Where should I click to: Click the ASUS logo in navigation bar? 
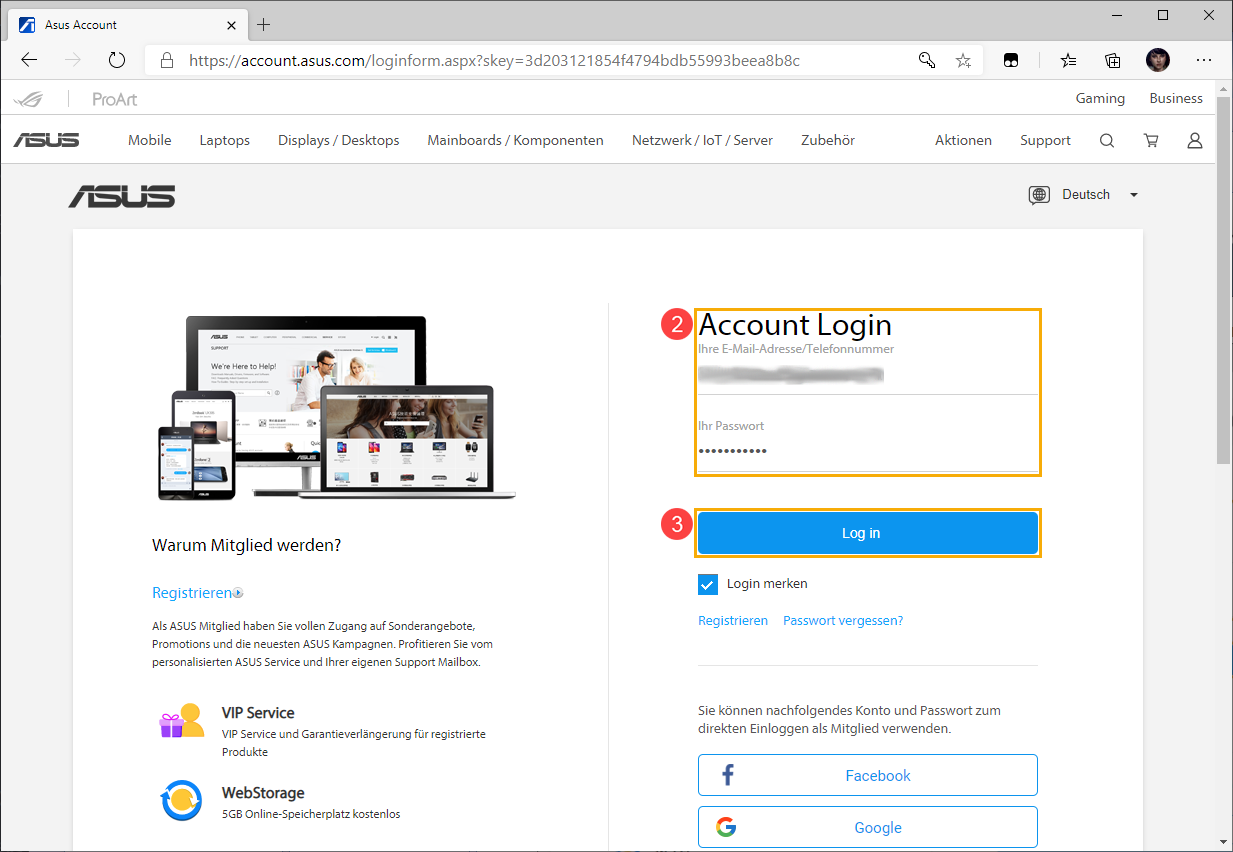pos(46,140)
